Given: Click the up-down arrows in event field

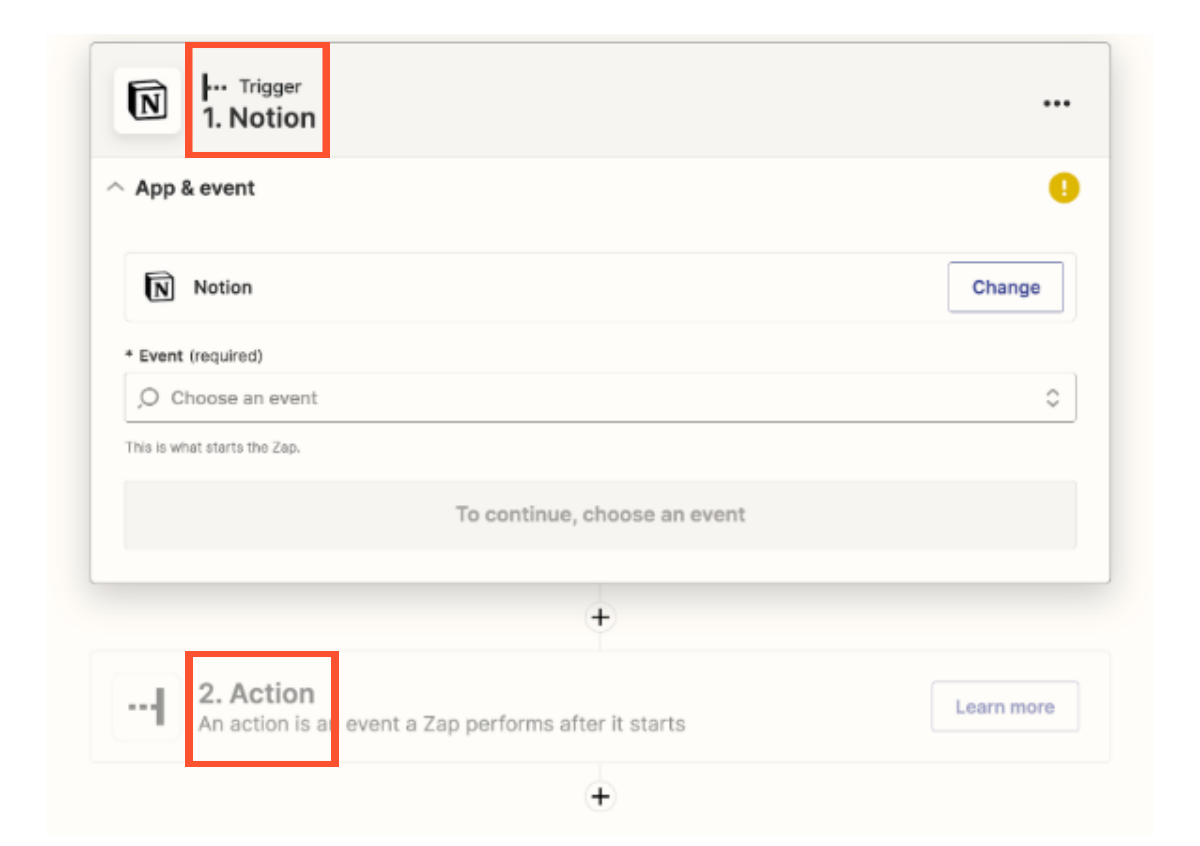Looking at the screenshot, I should pos(1052,398).
